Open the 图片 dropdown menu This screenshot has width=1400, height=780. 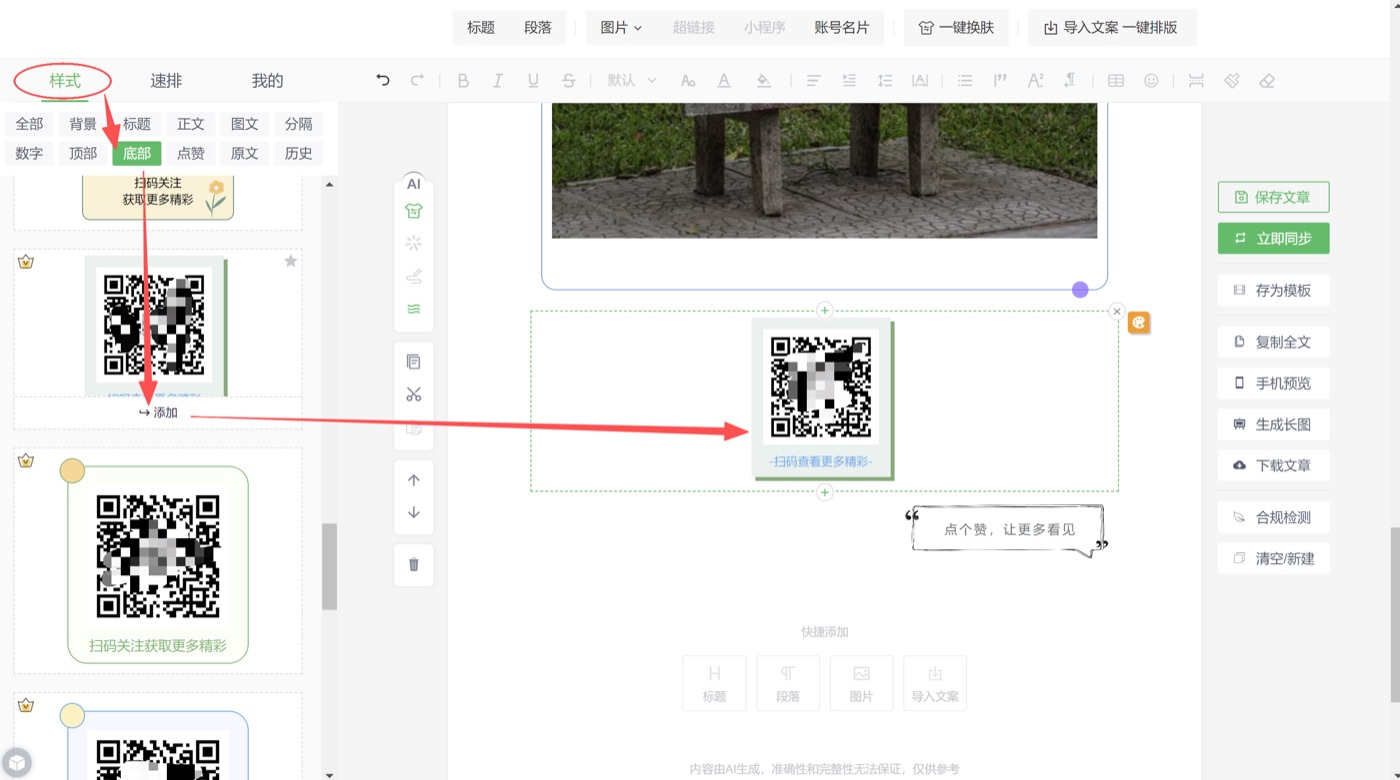[621, 28]
